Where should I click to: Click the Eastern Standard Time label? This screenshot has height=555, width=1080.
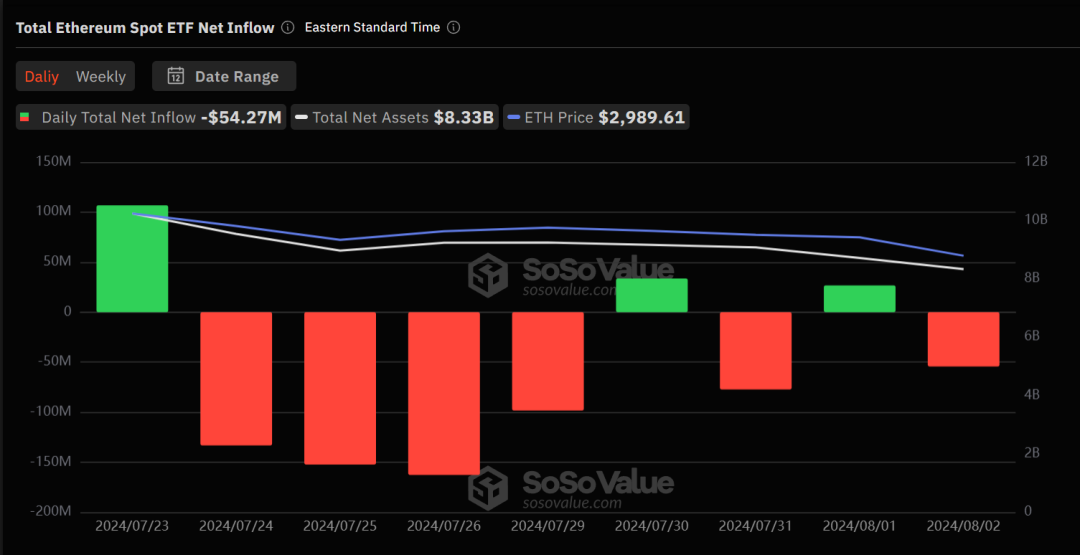[372, 28]
